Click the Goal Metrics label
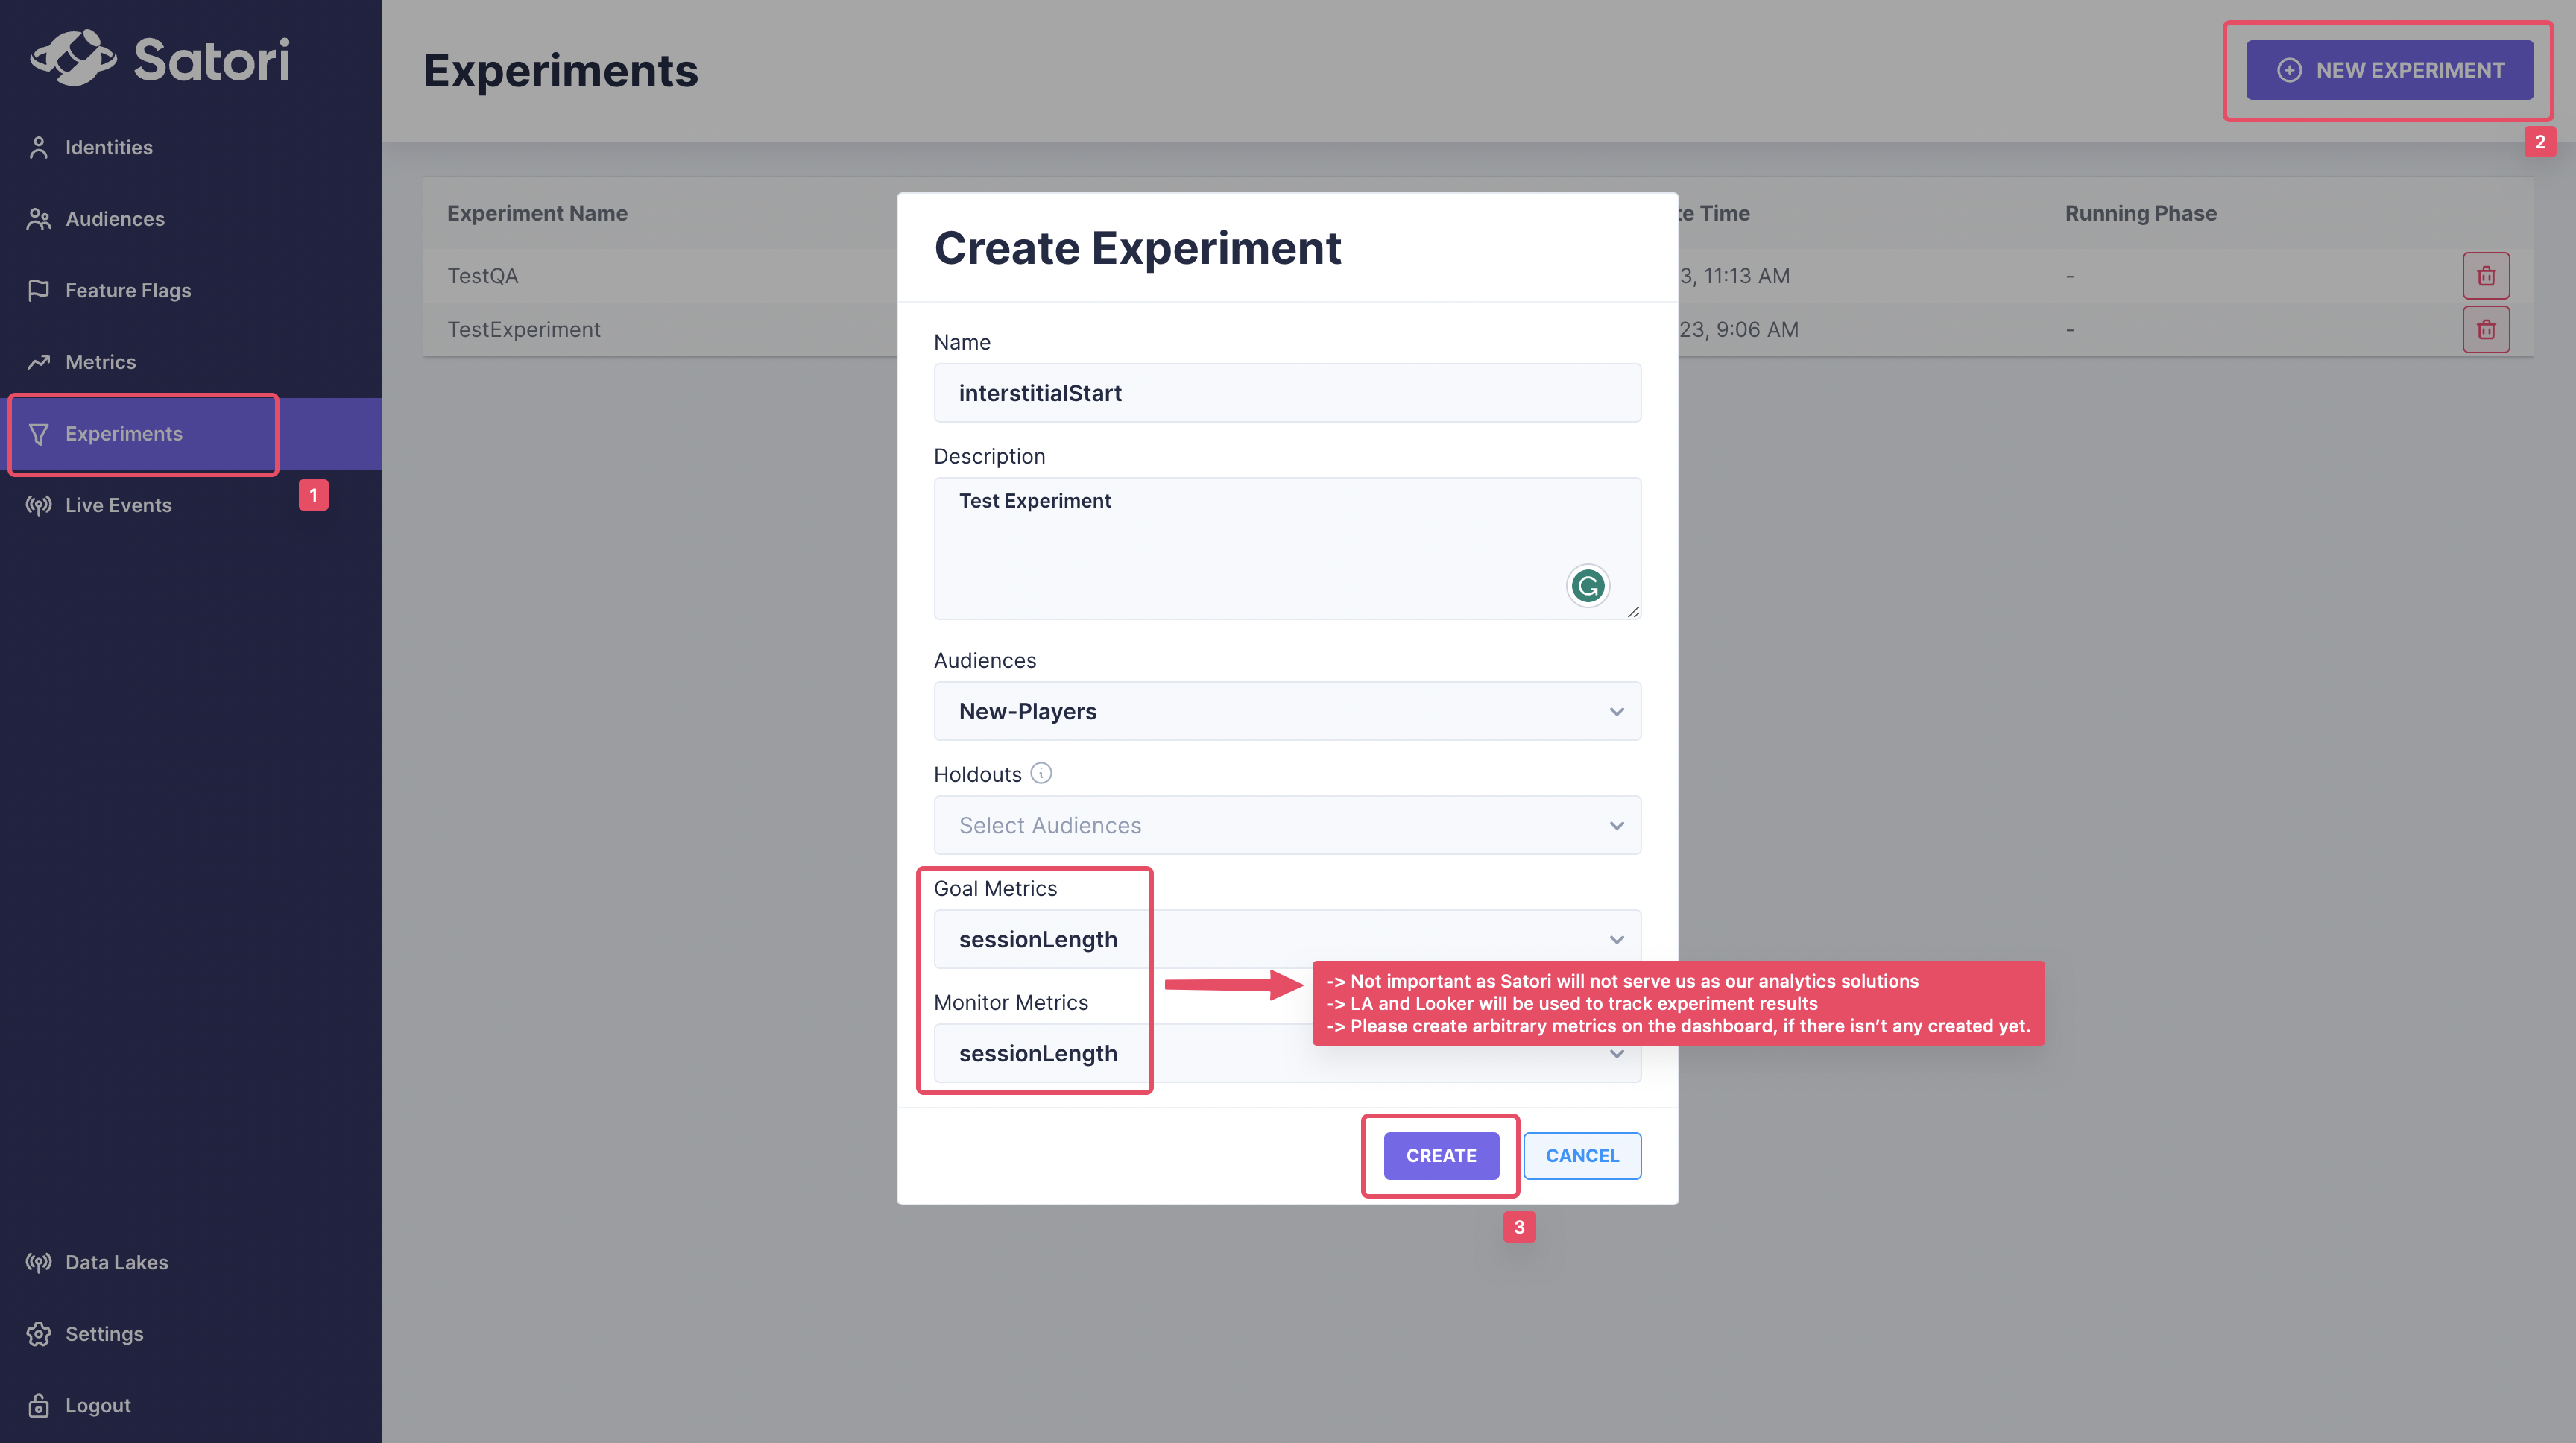This screenshot has height=1443, width=2576. tap(995, 888)
